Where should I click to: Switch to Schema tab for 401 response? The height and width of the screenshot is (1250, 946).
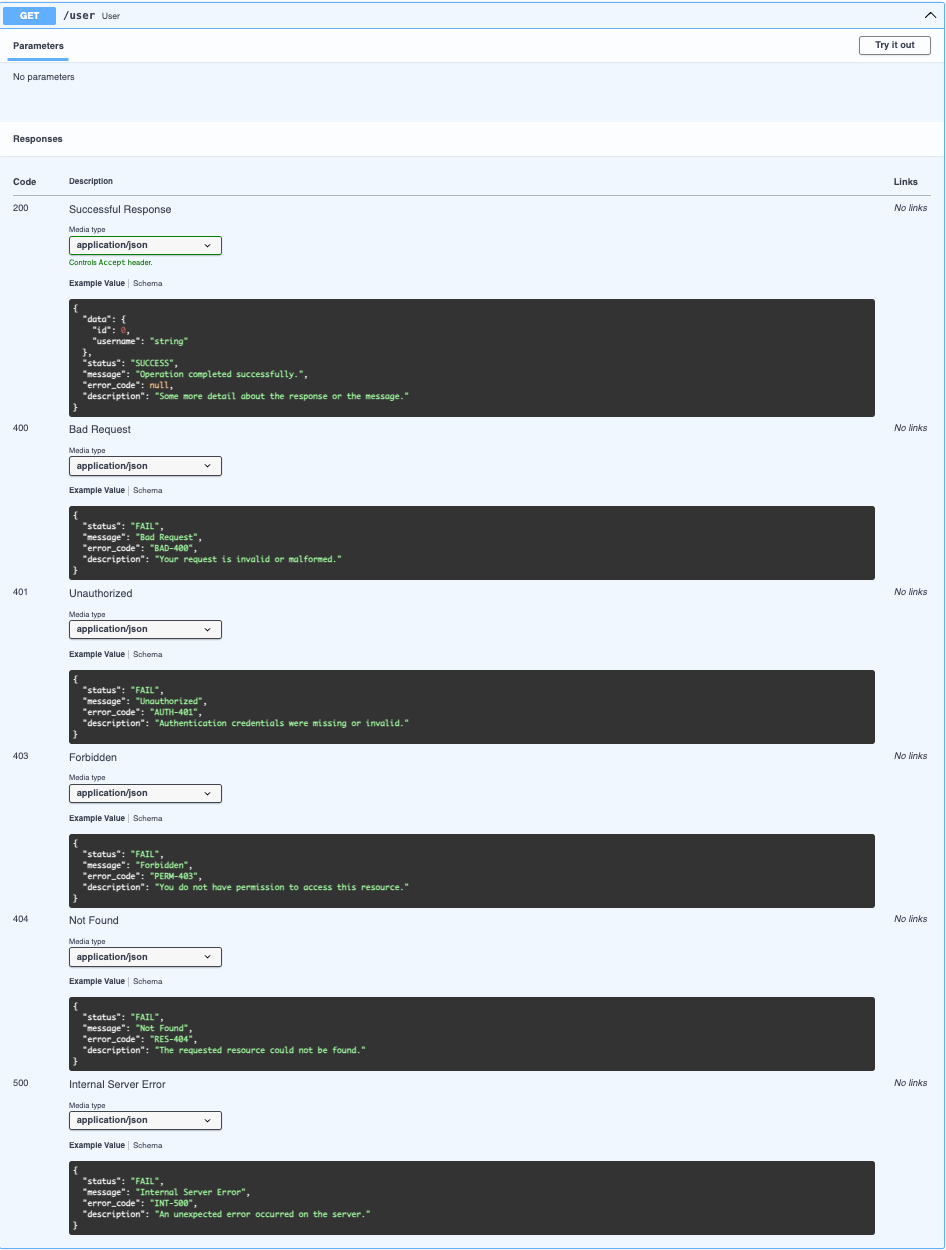tap(147, 654)
